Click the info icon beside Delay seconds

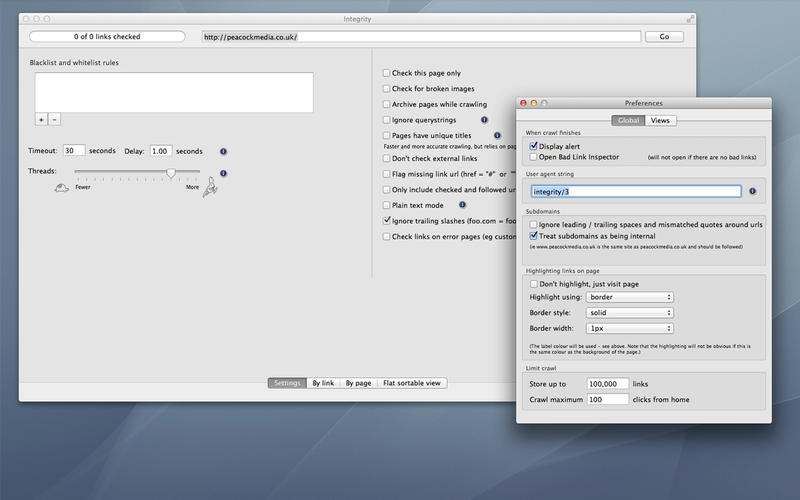click(223, 151)
